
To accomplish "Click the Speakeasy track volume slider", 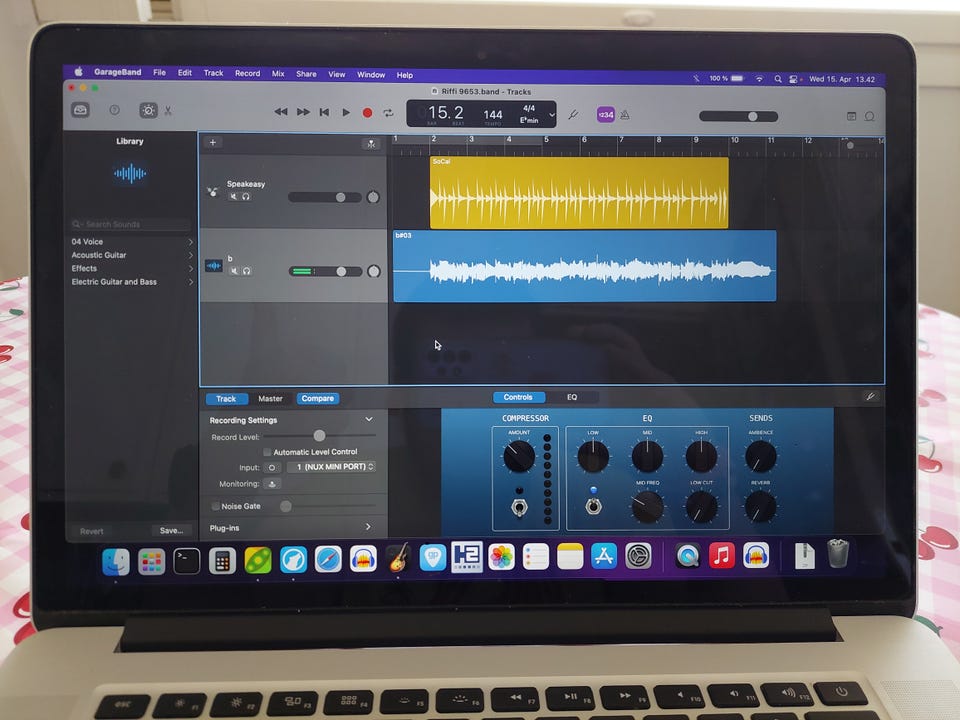I will click(324, 197).
